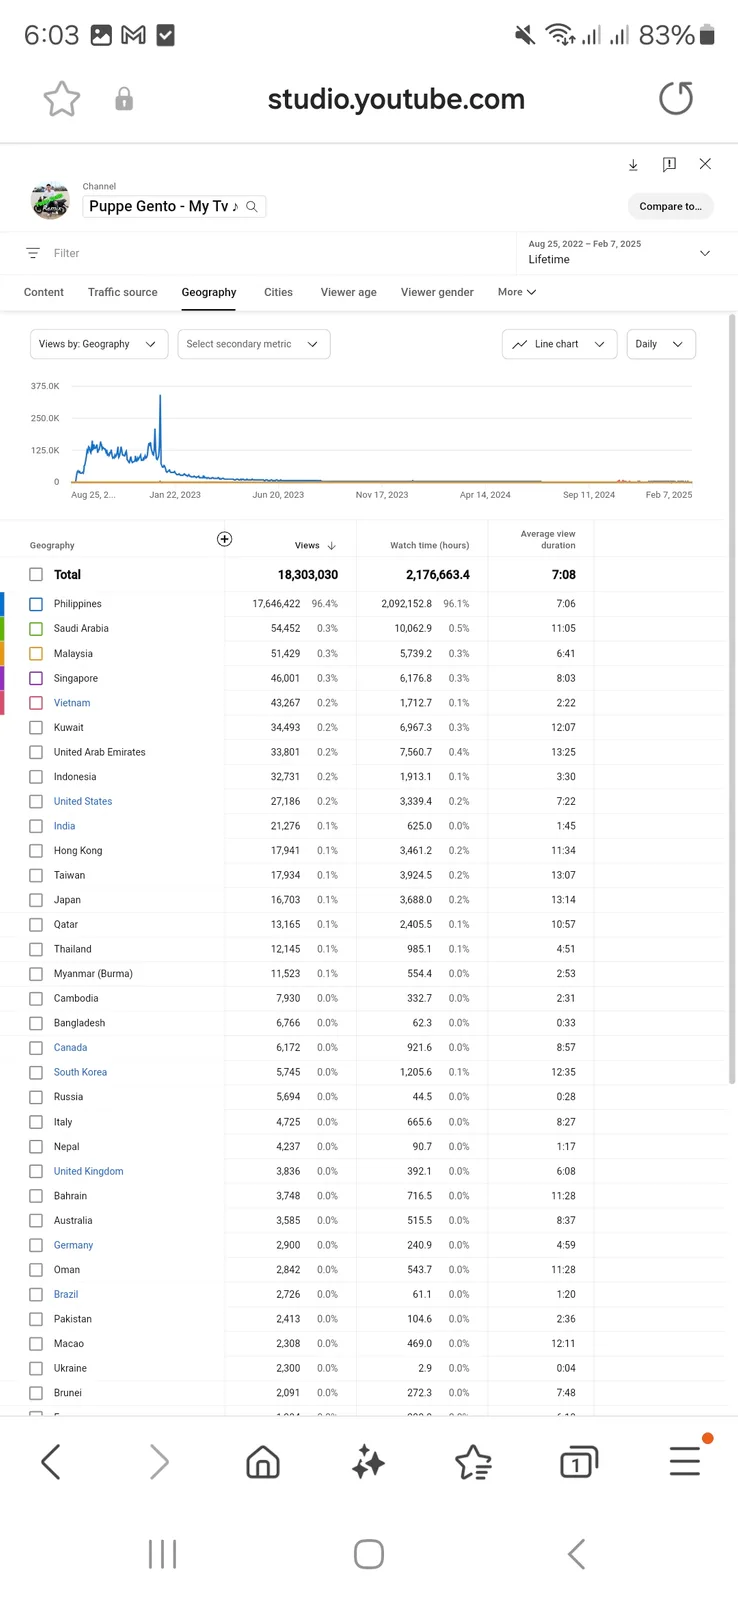This screenshot has width=738, height=1600.
Task: Close the advanced analytics panel
Action: point(705,164)
